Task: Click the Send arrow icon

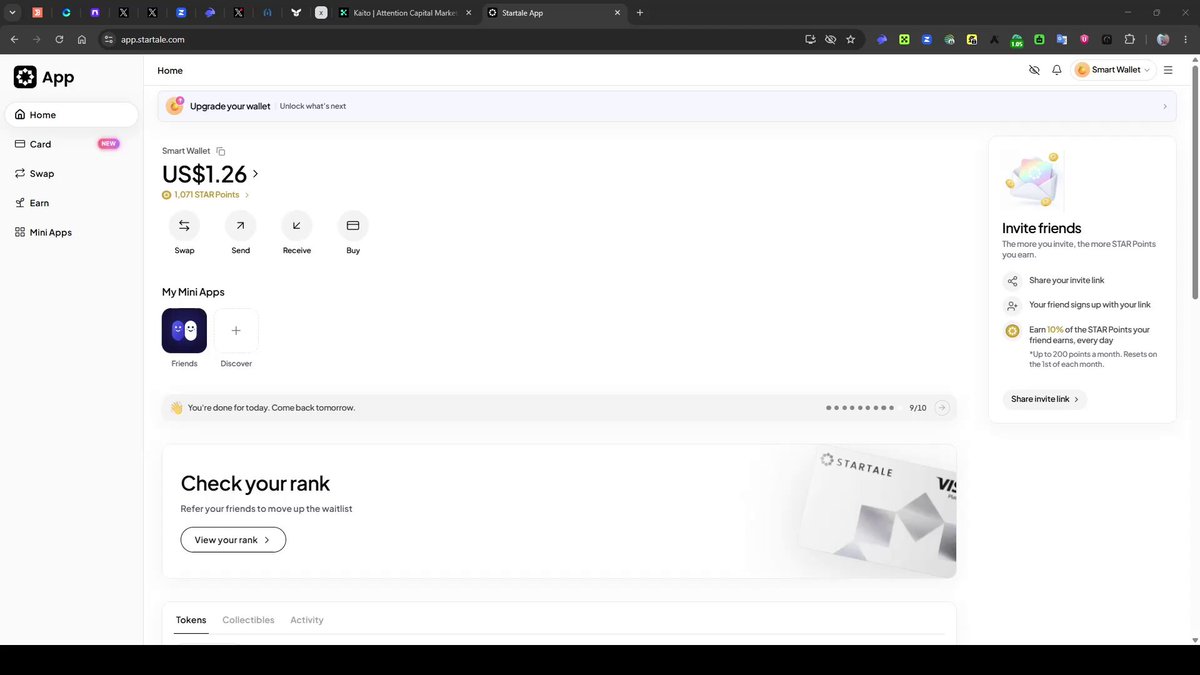Action: 240,225
